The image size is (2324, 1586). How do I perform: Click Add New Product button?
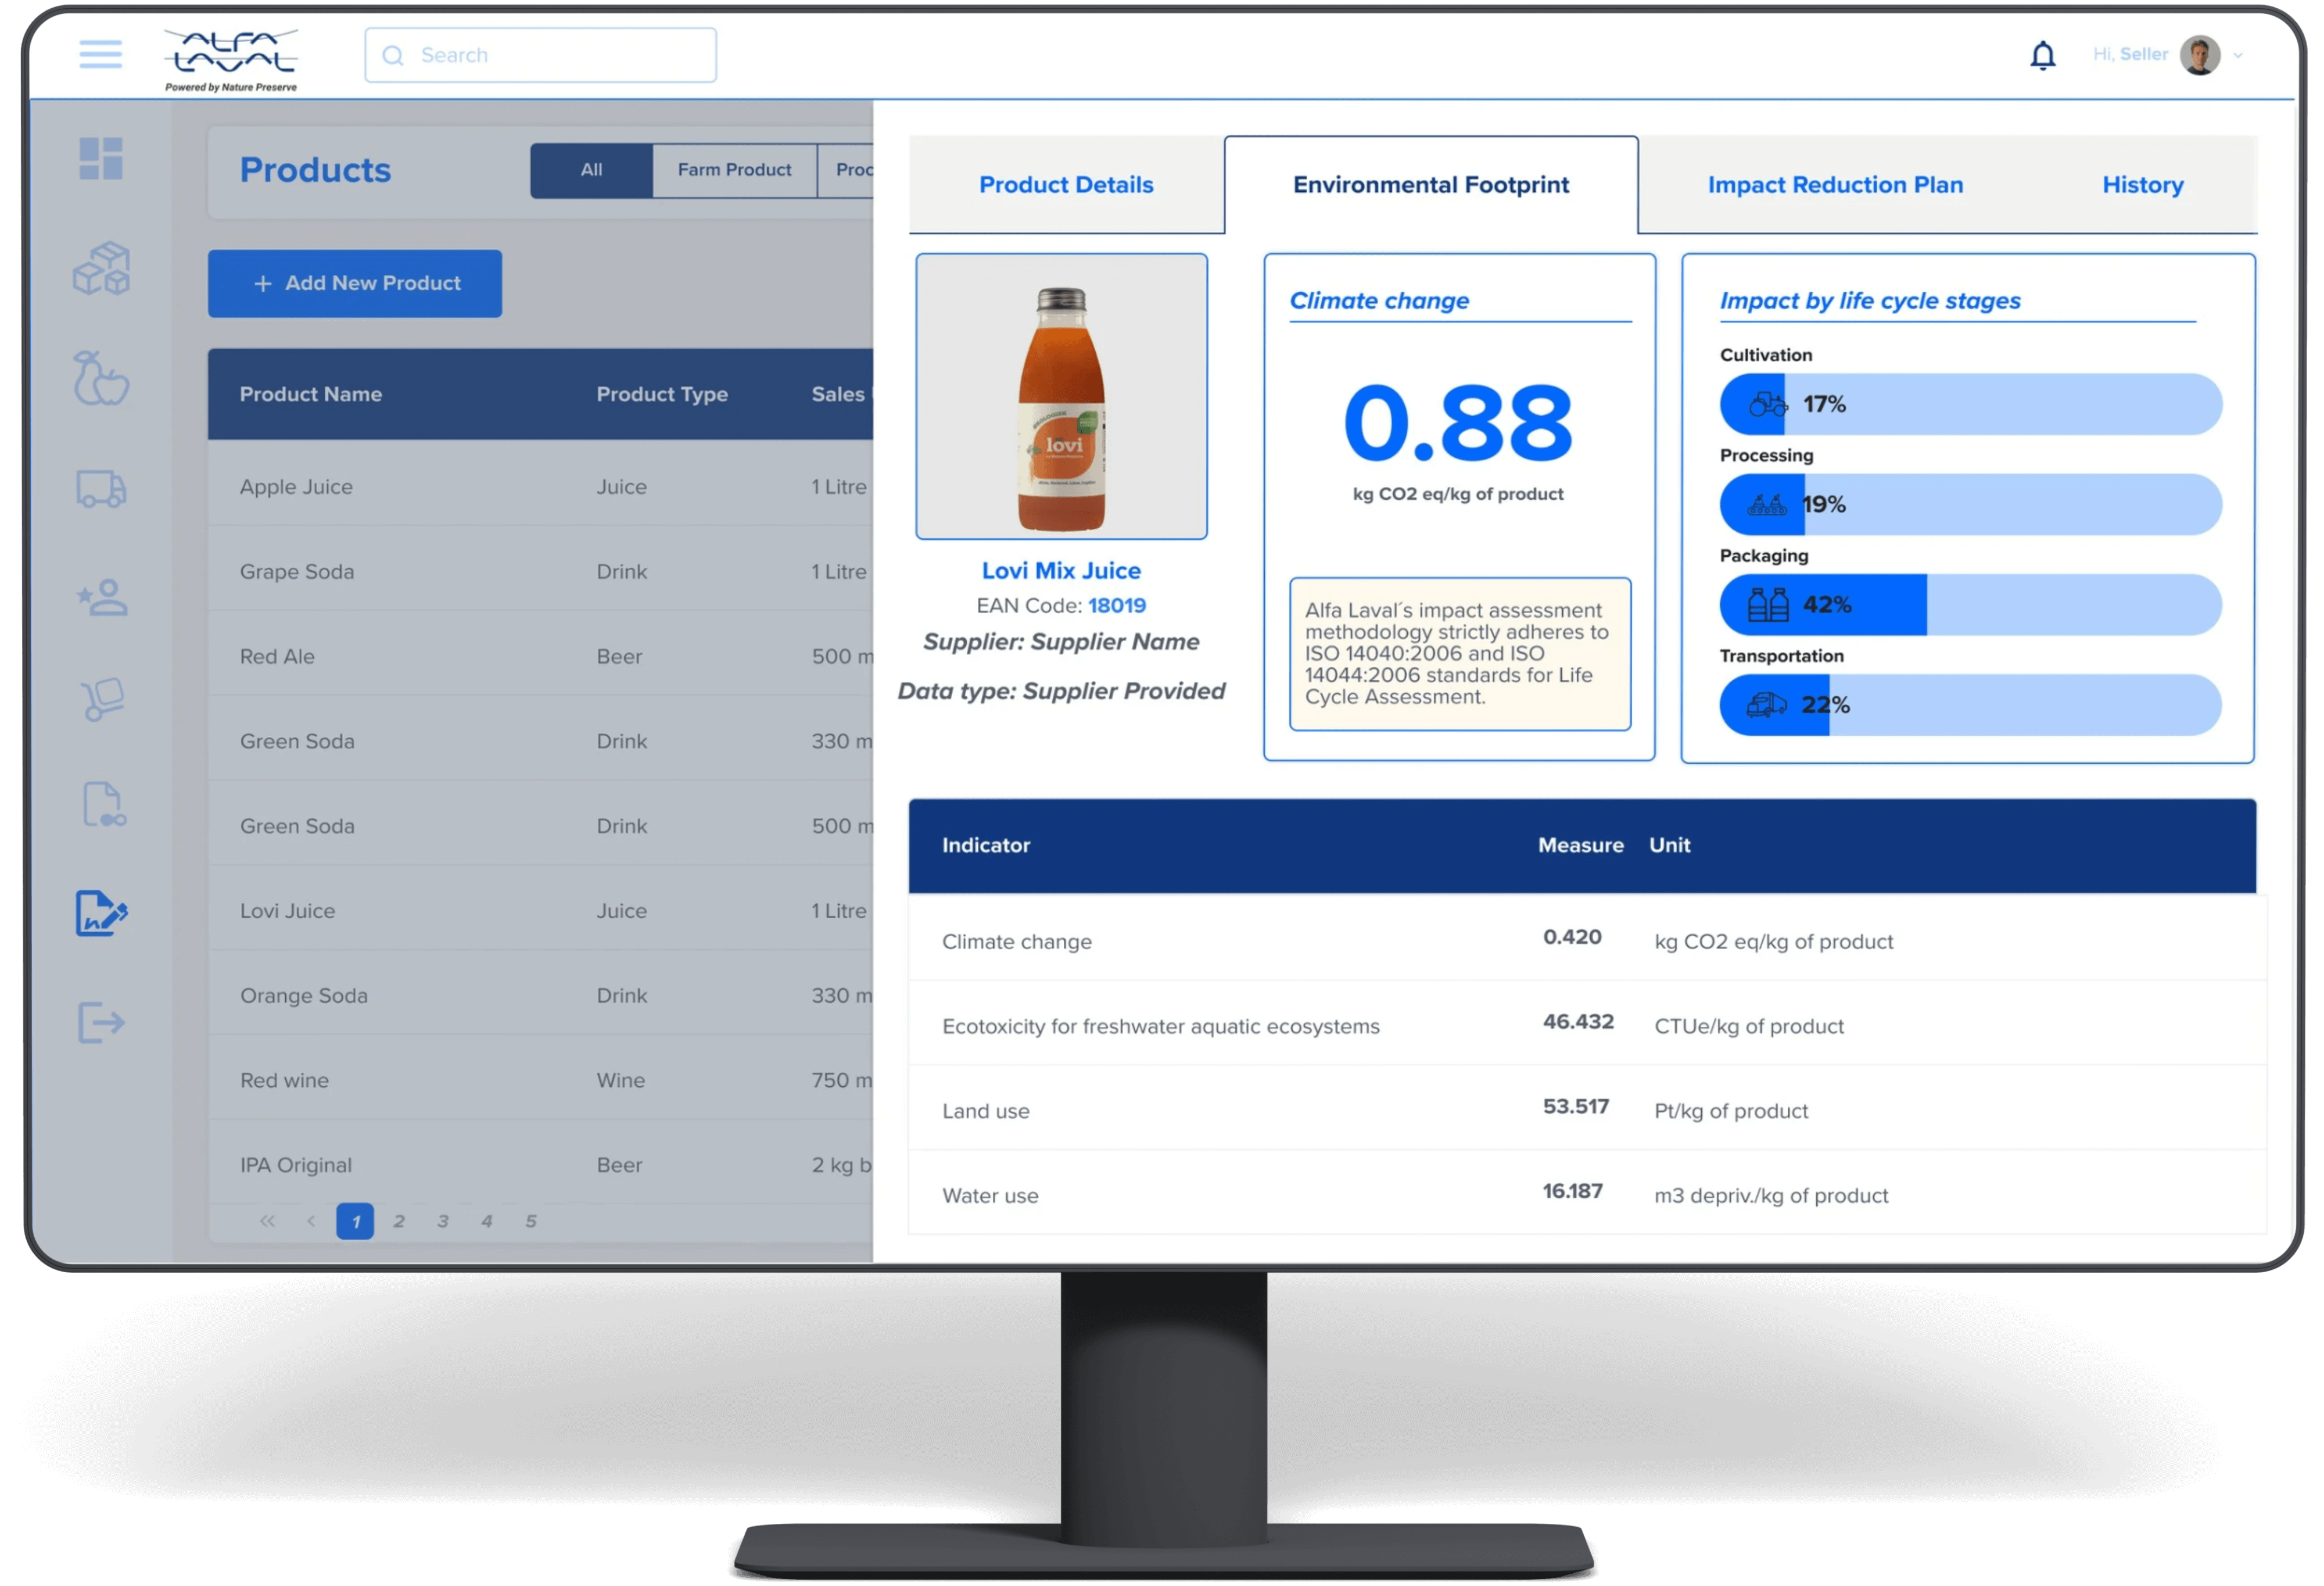click(x=355, y=284)
